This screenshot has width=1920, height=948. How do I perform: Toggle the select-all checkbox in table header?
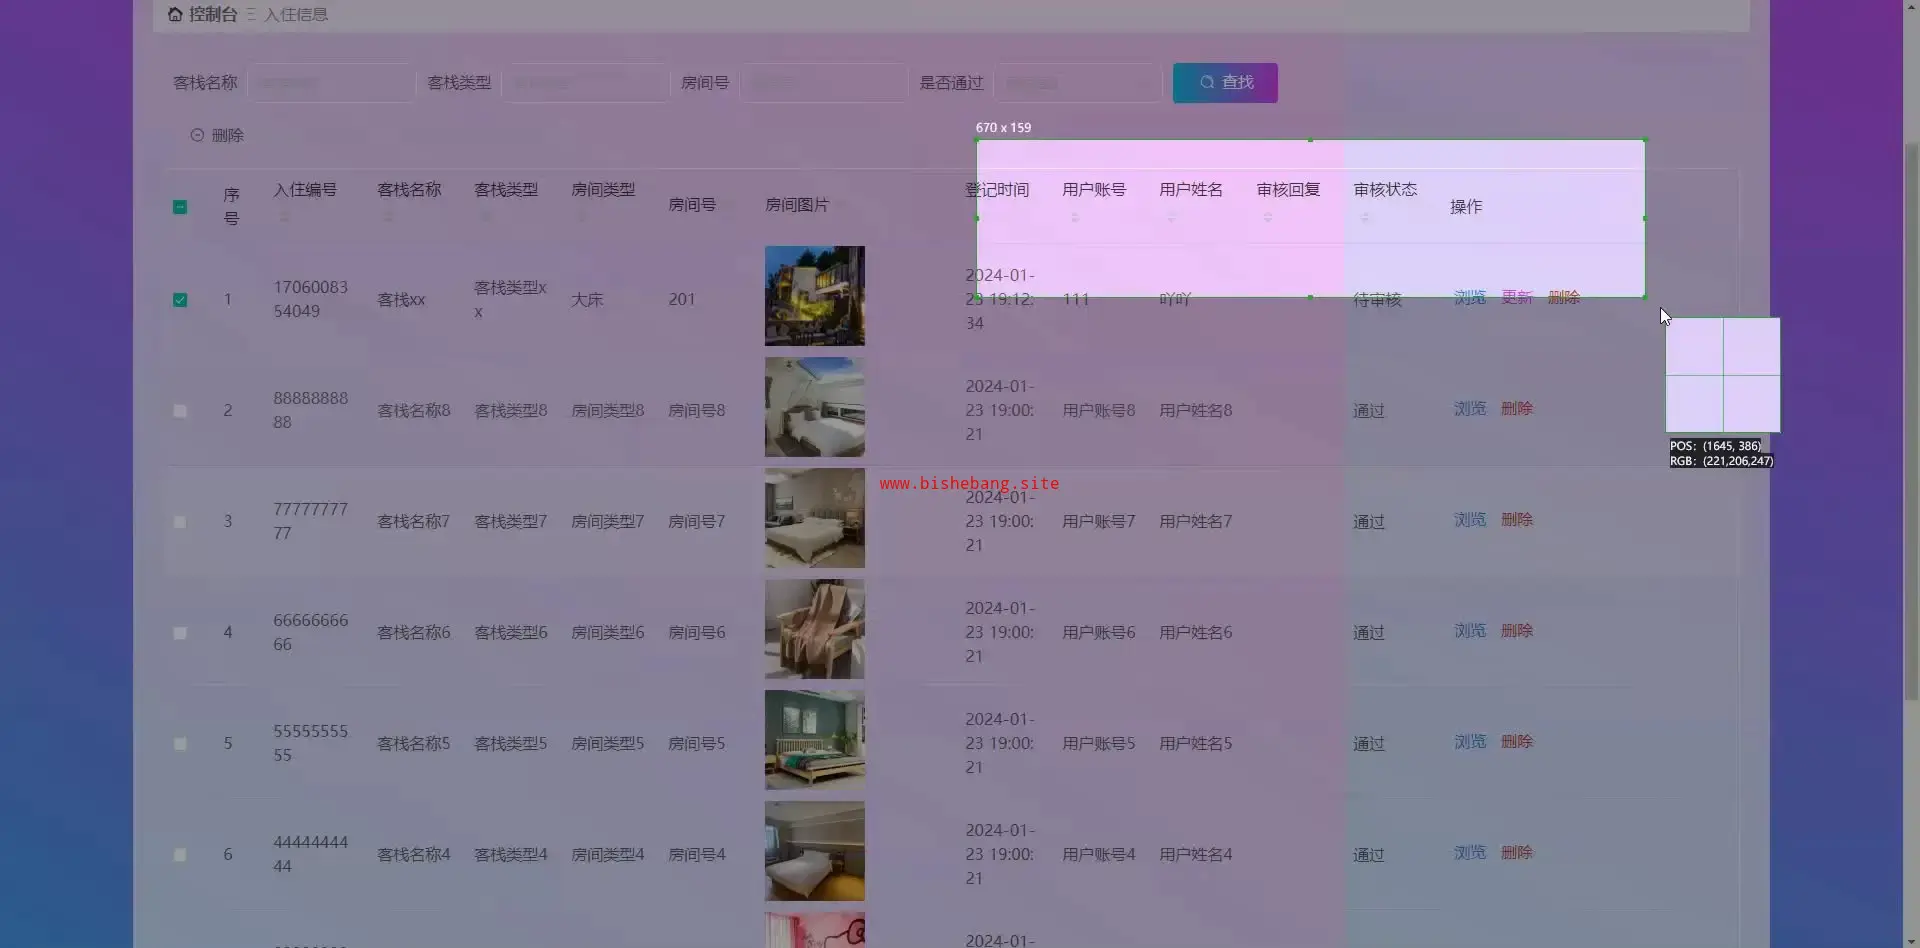[180, 207]
